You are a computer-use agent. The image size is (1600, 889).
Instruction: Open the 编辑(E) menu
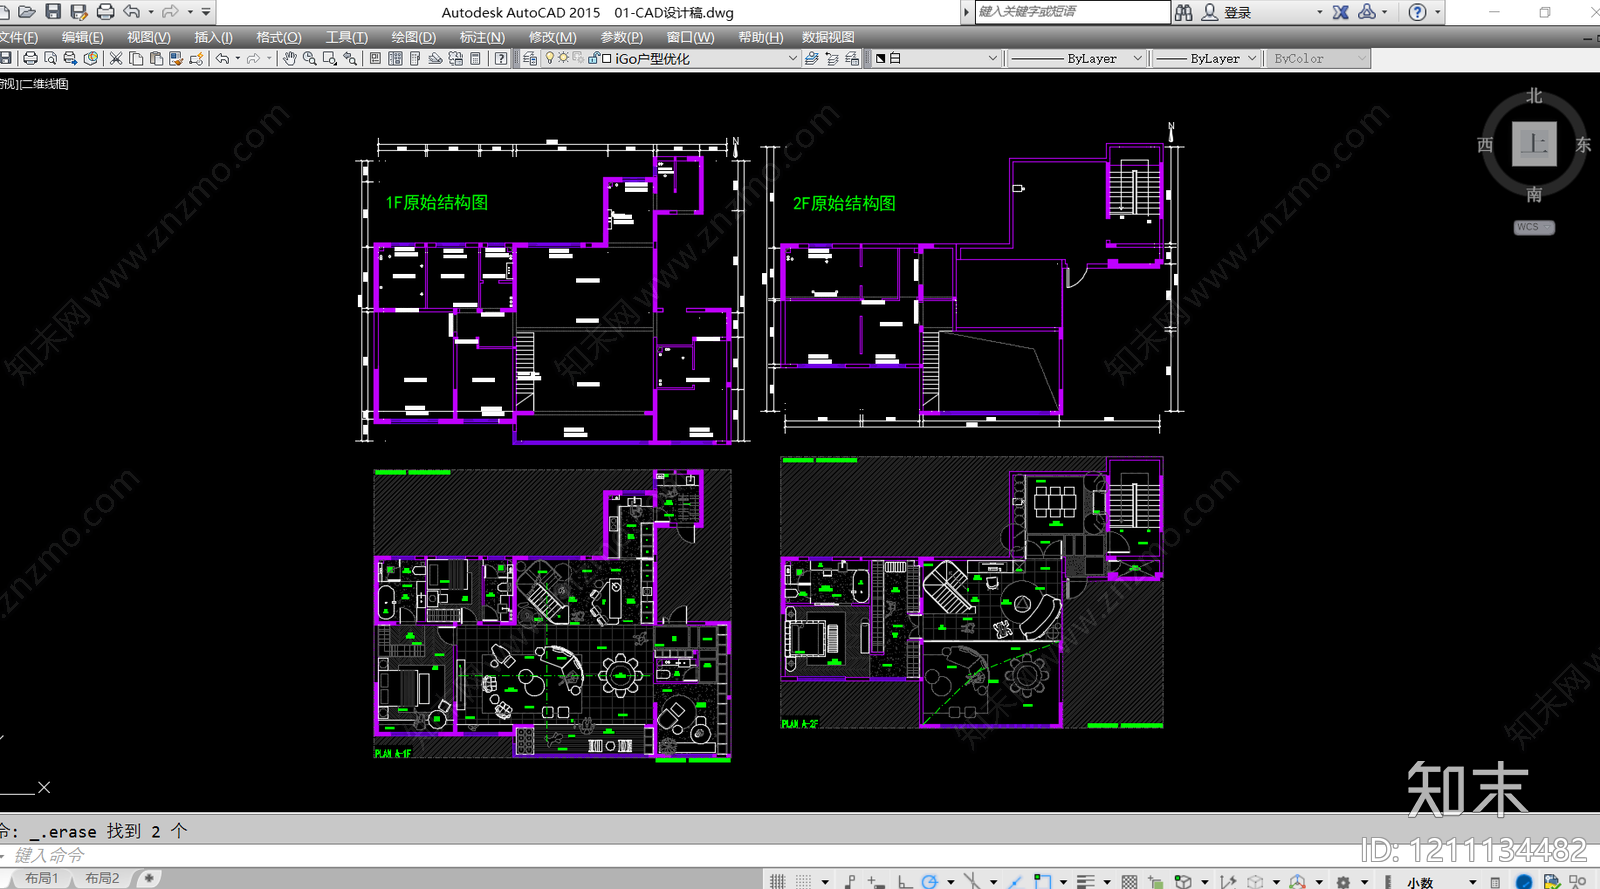pyautogui.click(x=82, y=37)
